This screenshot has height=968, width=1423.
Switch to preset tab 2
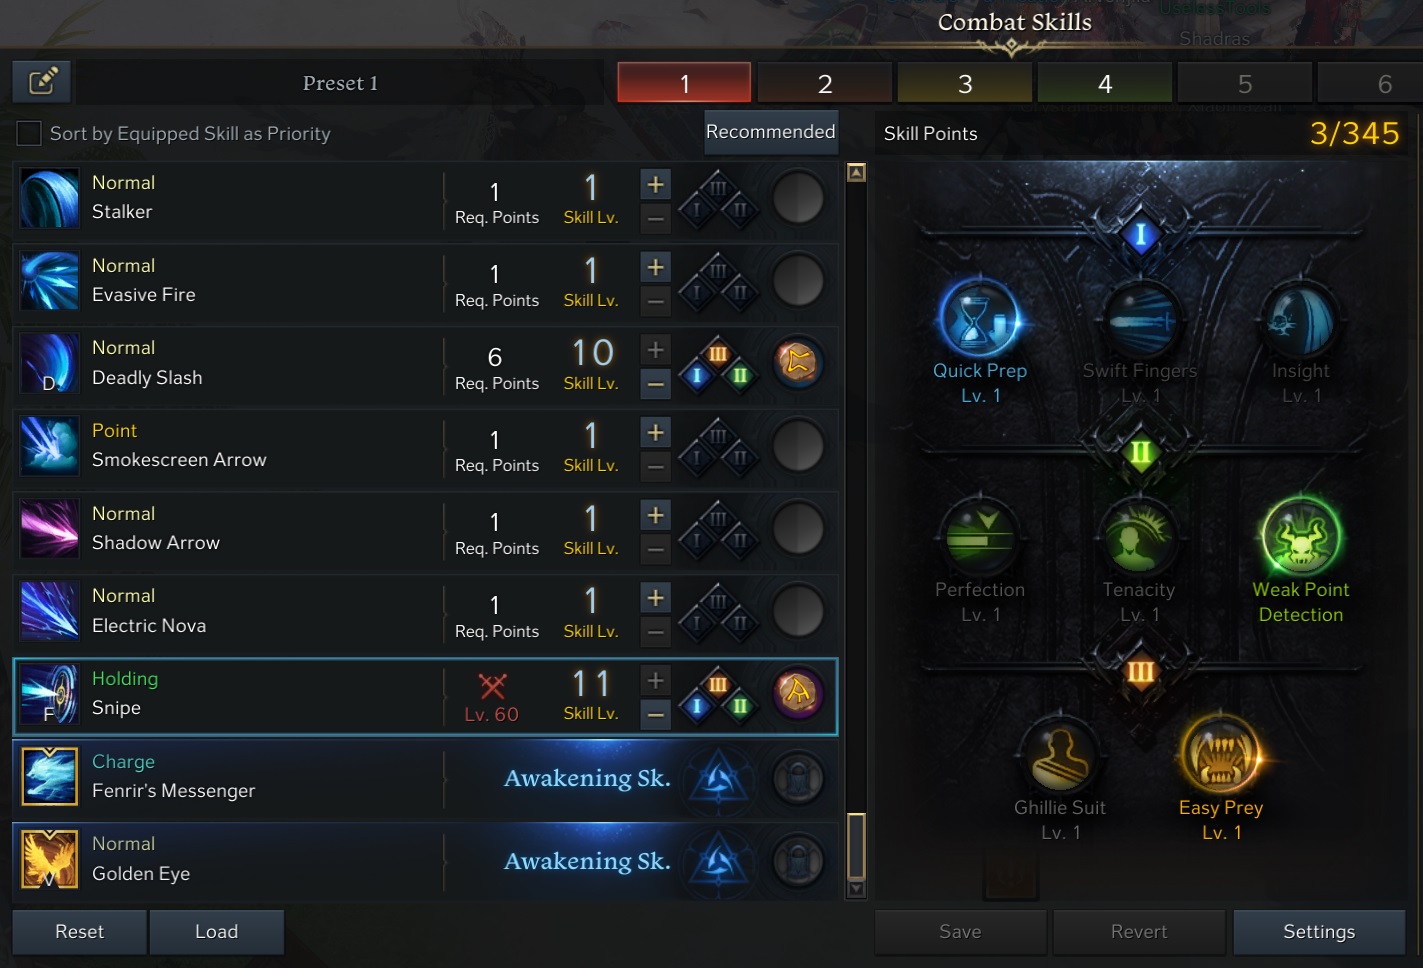pos(825,83)
